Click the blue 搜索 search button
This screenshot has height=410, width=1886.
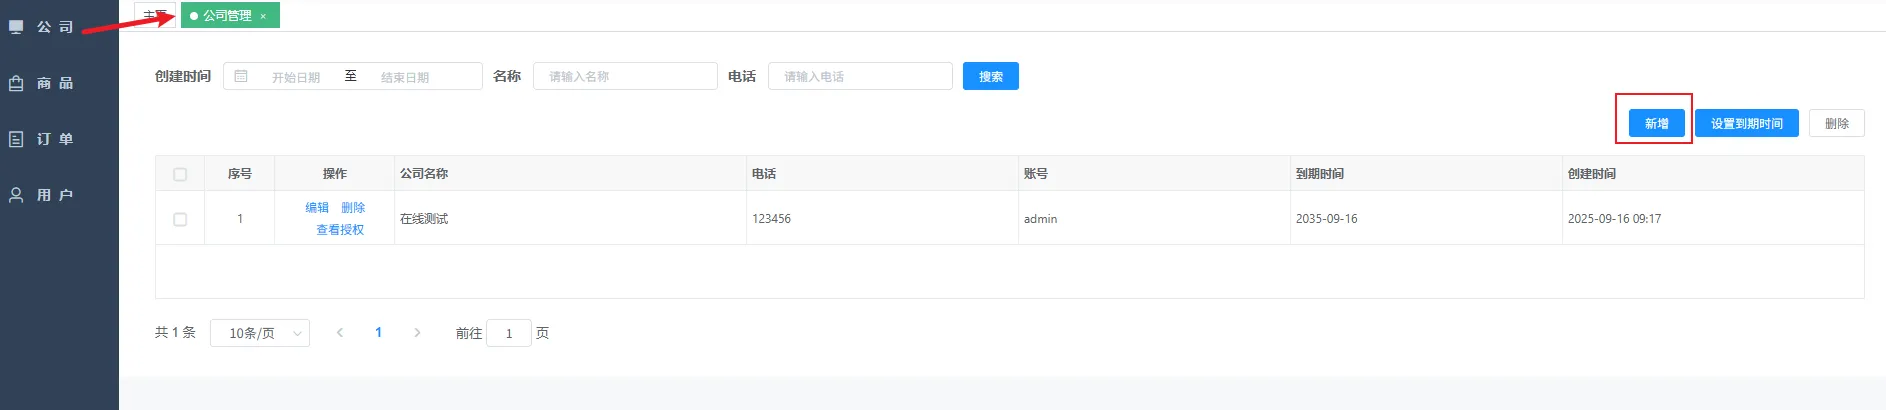coord(990,76)
